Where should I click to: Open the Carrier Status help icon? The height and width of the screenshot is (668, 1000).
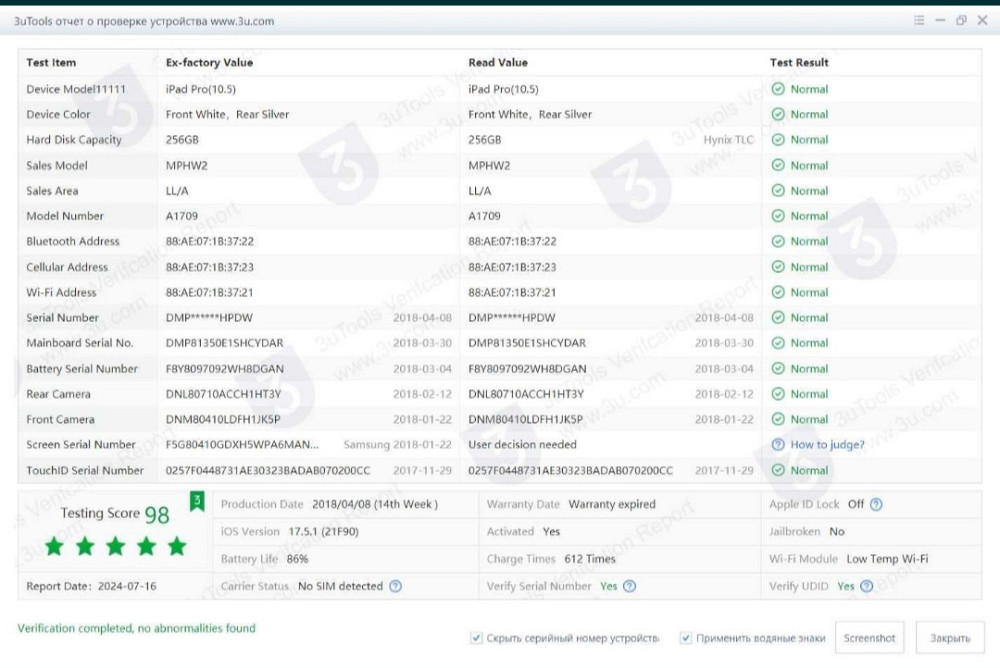pos(395,586)
